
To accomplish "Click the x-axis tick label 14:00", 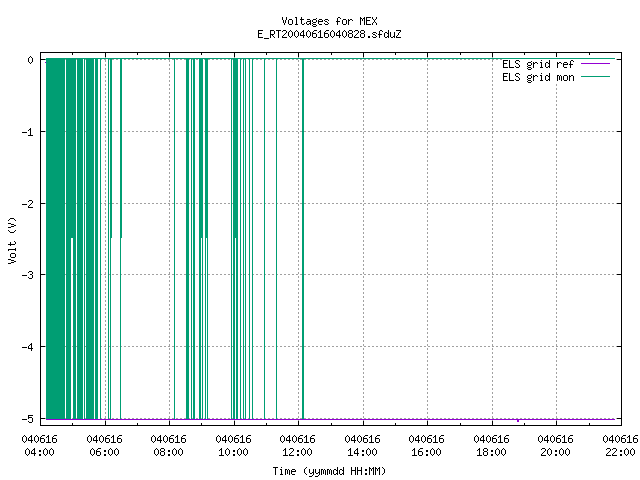I will [x=362, y=452].
